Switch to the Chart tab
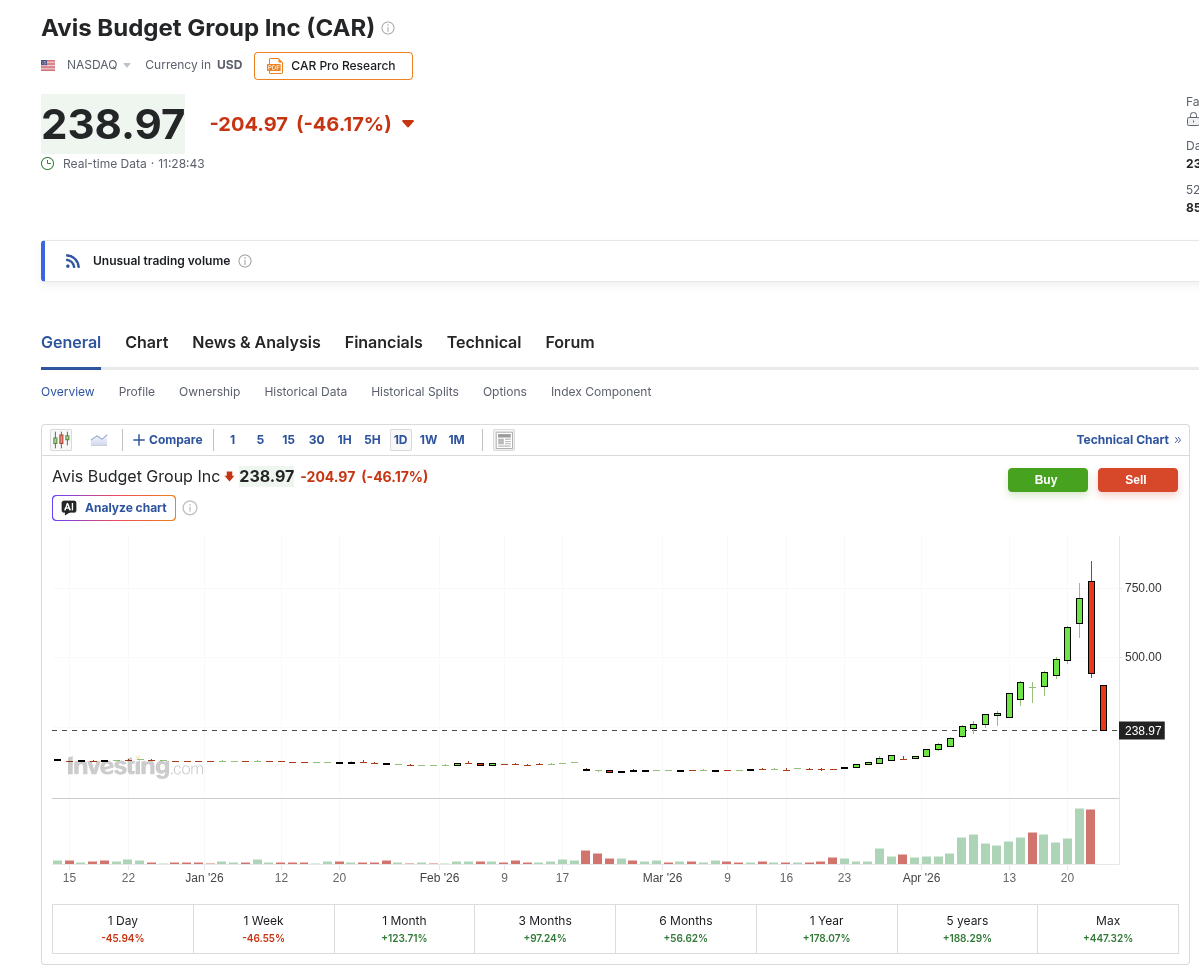The width and height of the screenshot is (1199, 975). tap(147, 343)
